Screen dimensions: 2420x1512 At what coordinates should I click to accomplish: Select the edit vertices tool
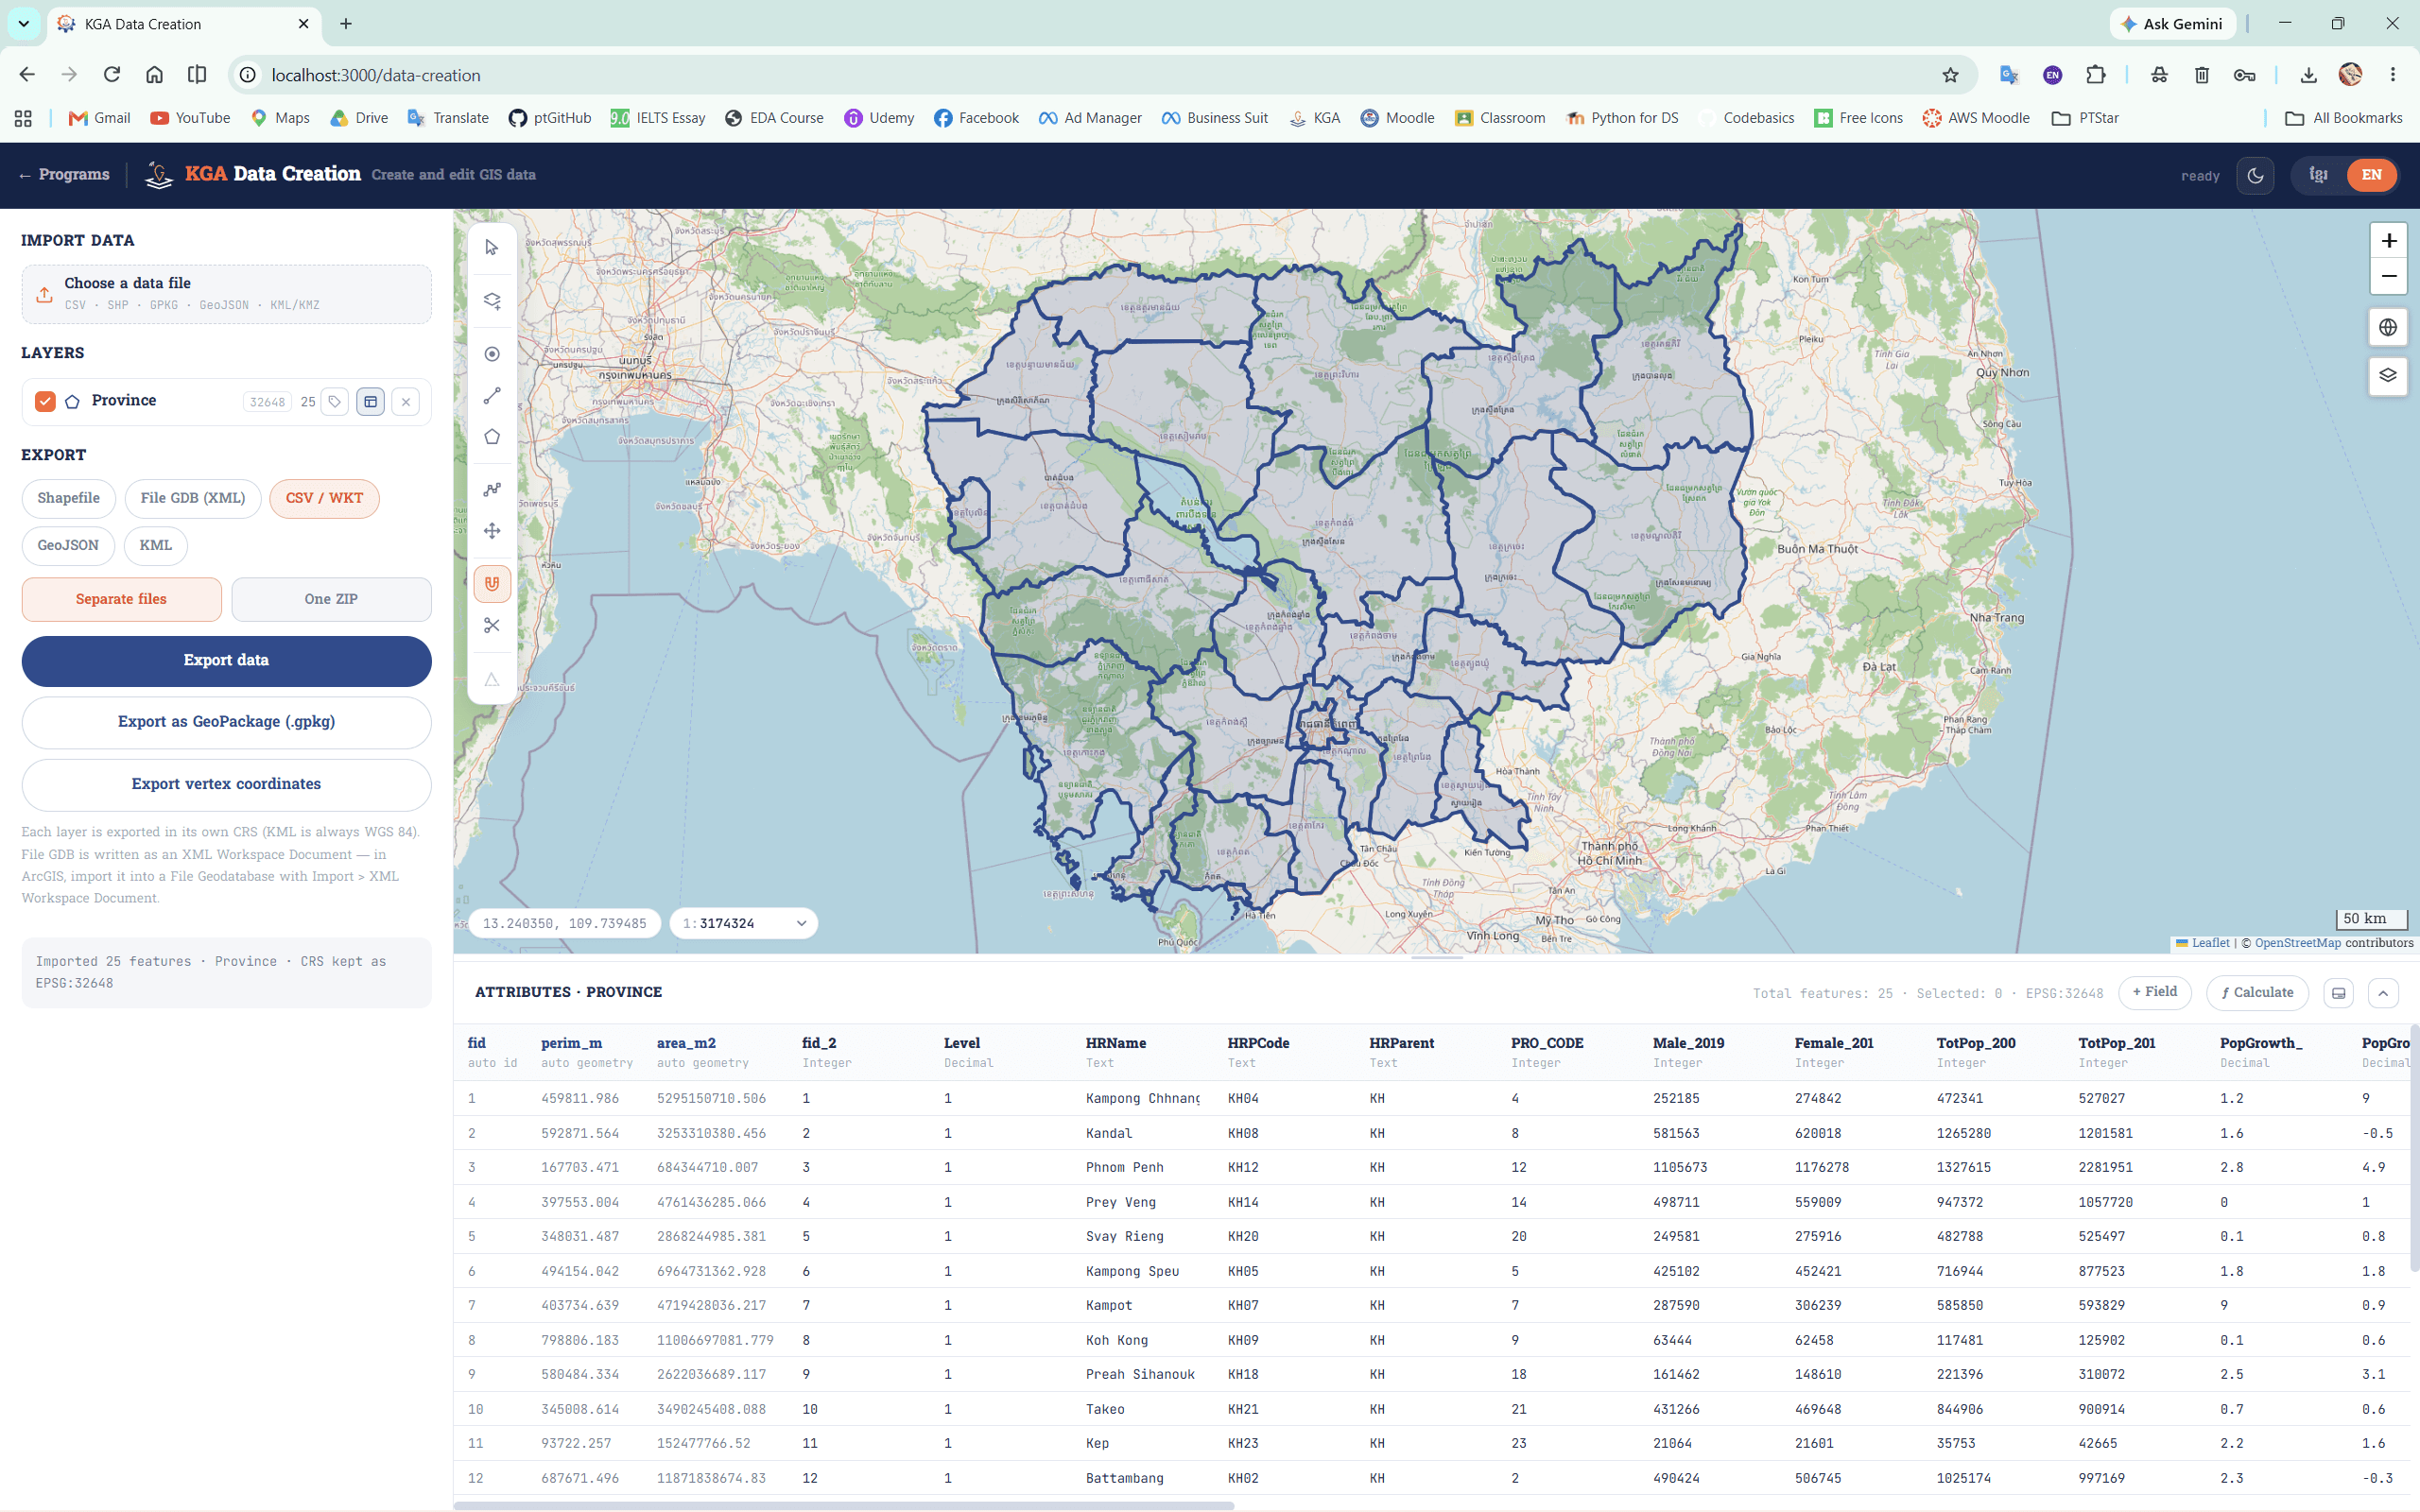[x=491, y=489]
